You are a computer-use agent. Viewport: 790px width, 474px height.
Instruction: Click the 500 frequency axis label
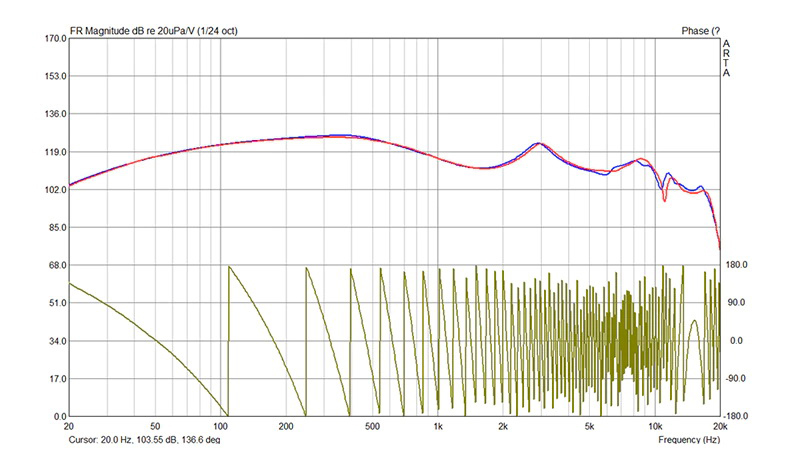click(372, 426)
